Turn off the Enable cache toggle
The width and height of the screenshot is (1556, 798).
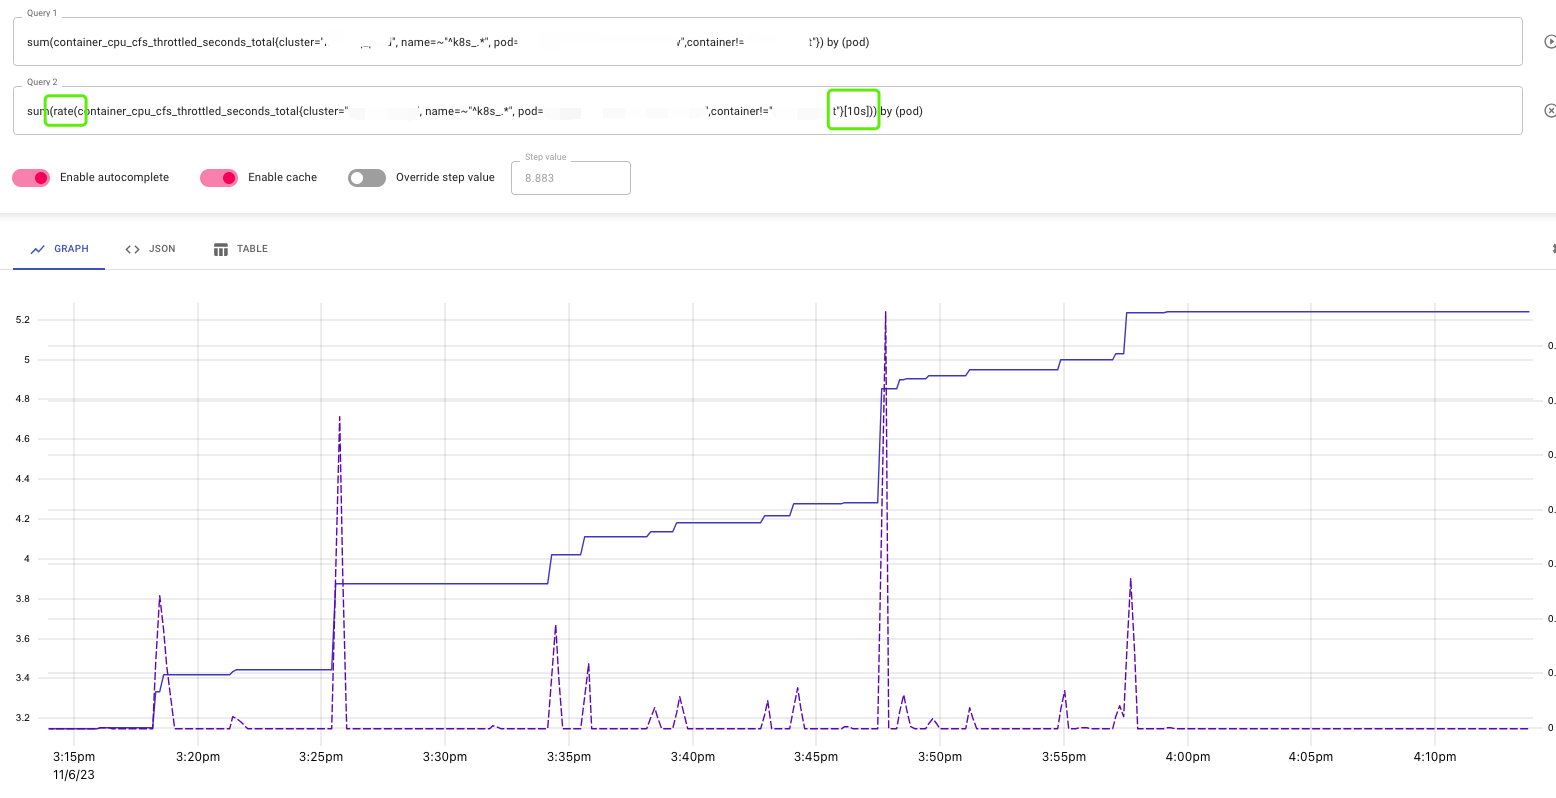tap(219, 178)
